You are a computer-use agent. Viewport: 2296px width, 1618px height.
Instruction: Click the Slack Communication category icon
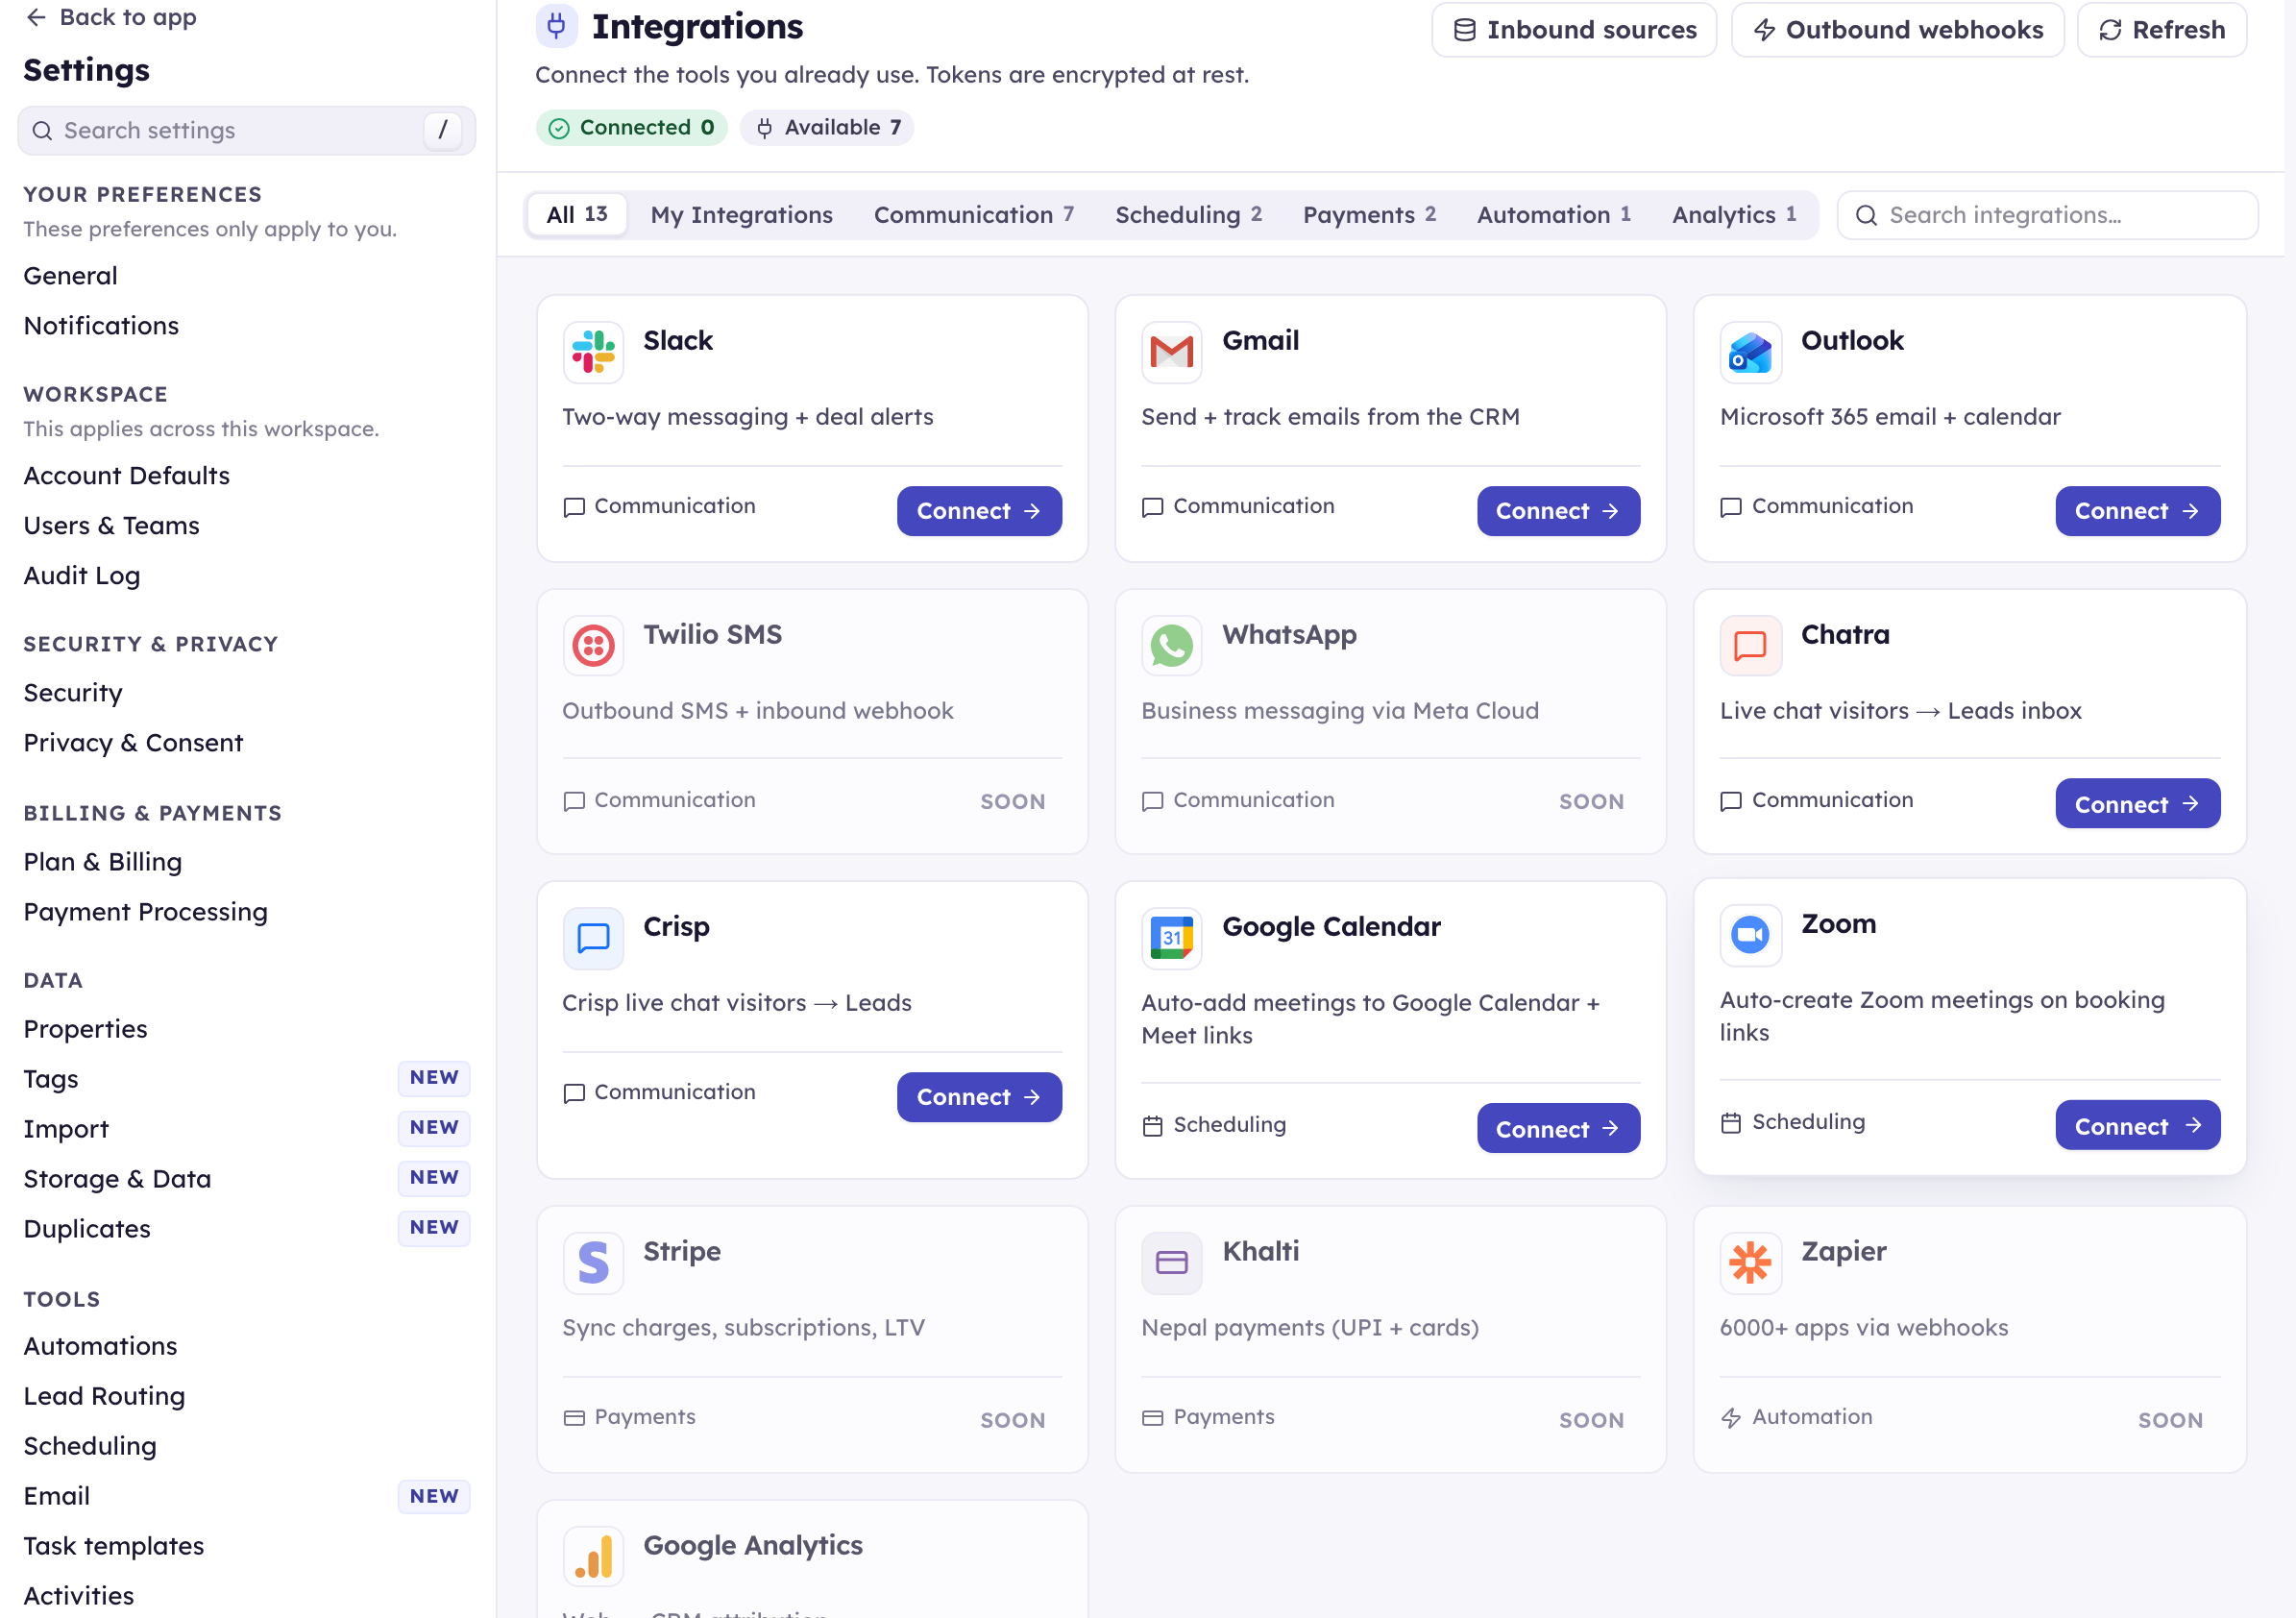pyautogui.click(x=574, y=507)
